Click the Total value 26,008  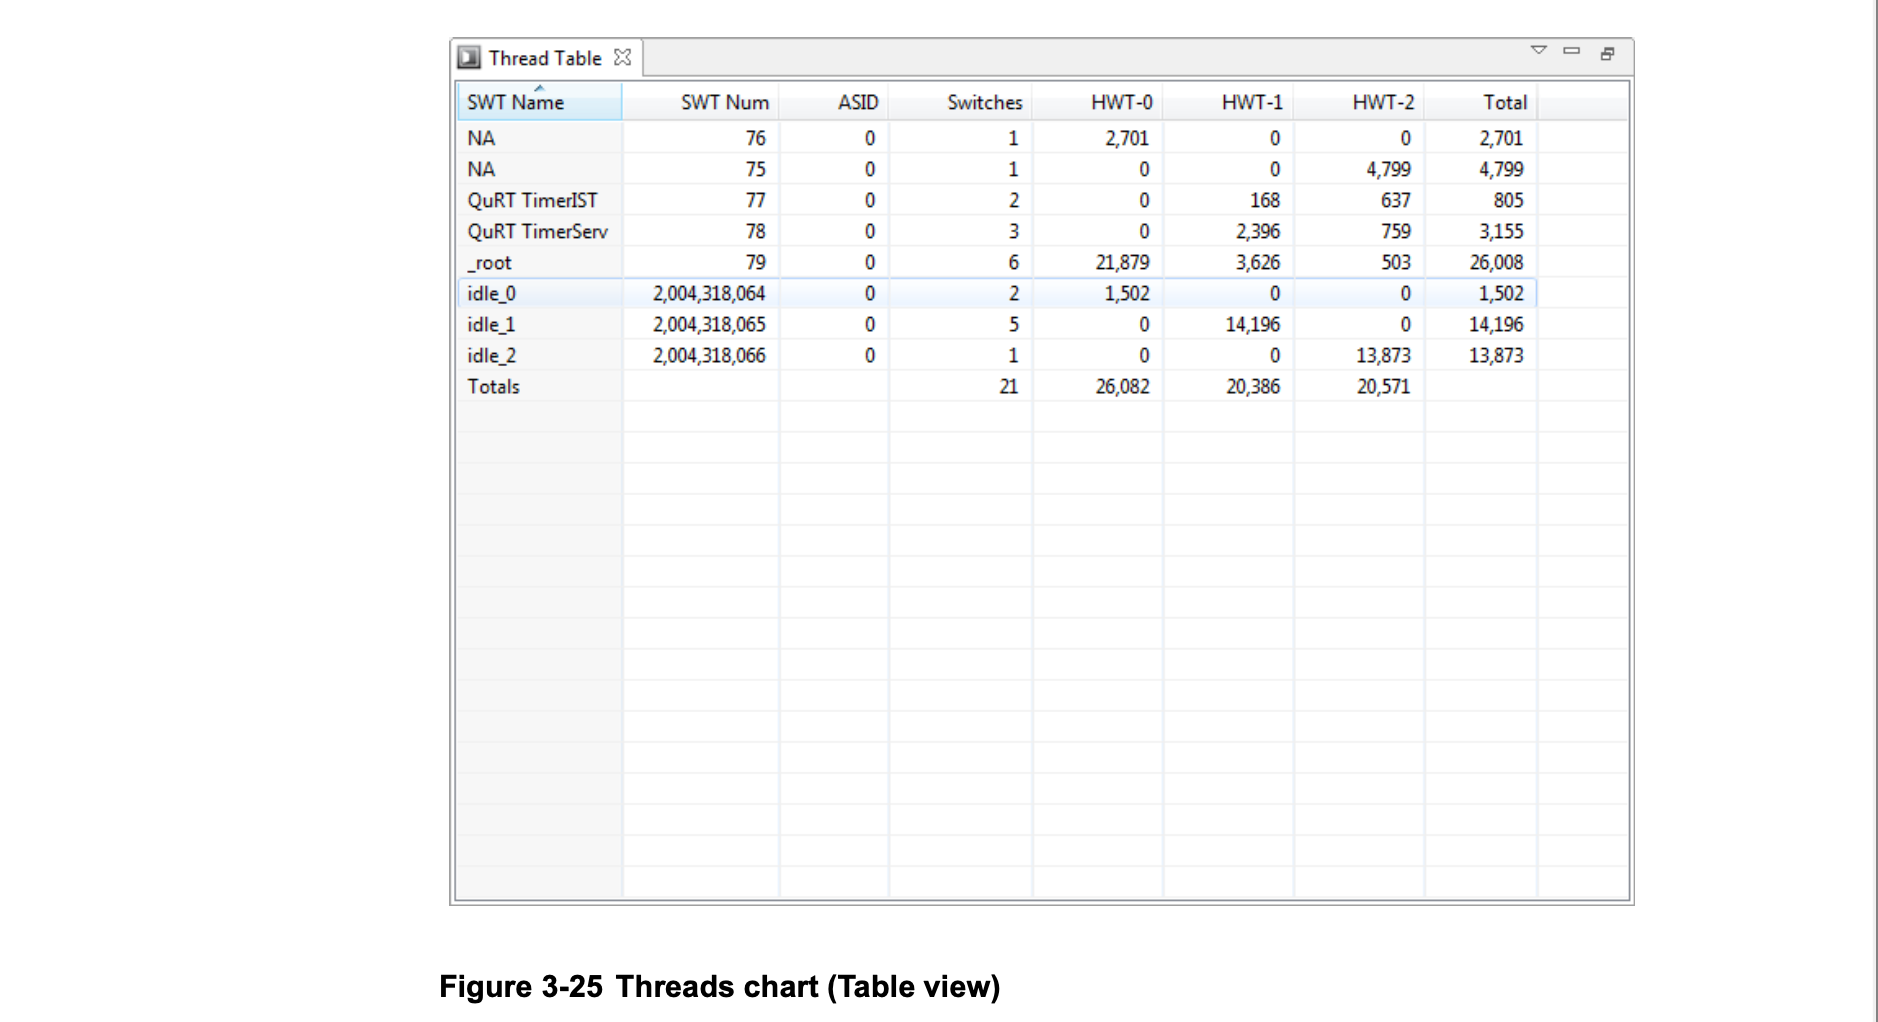pyautogui.click(x=1496, y=262)
